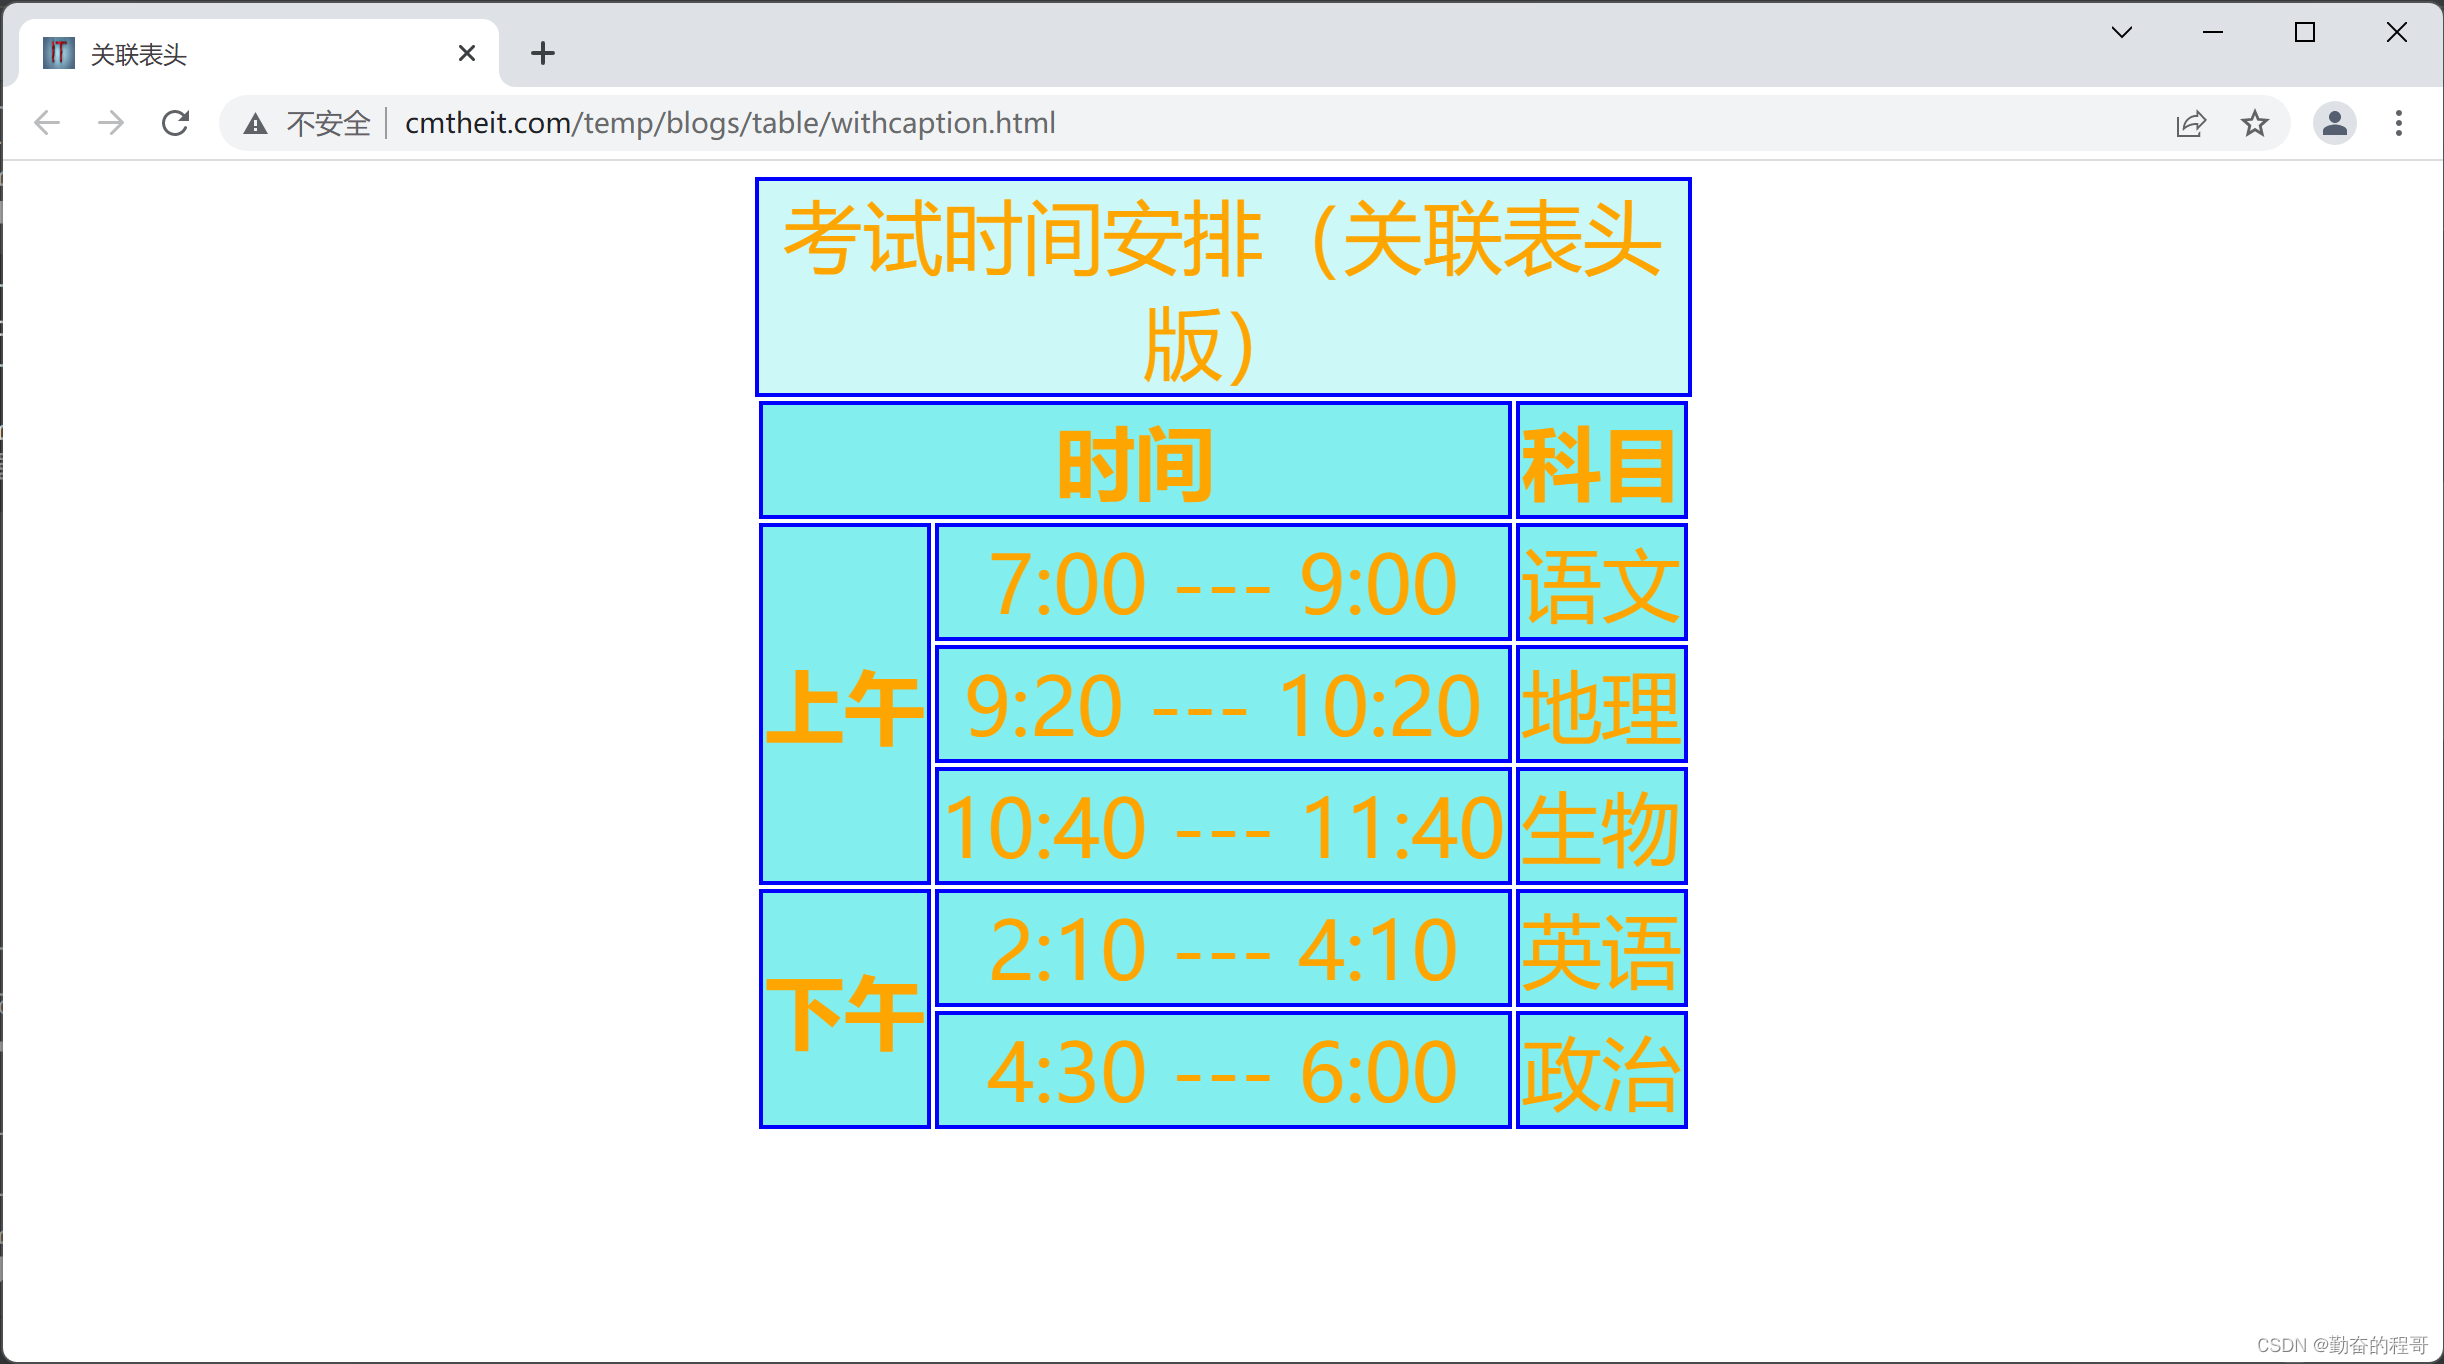Expand the tab search chevron
Viewport: 2444px width, 1364px height.
point(2122,32)
